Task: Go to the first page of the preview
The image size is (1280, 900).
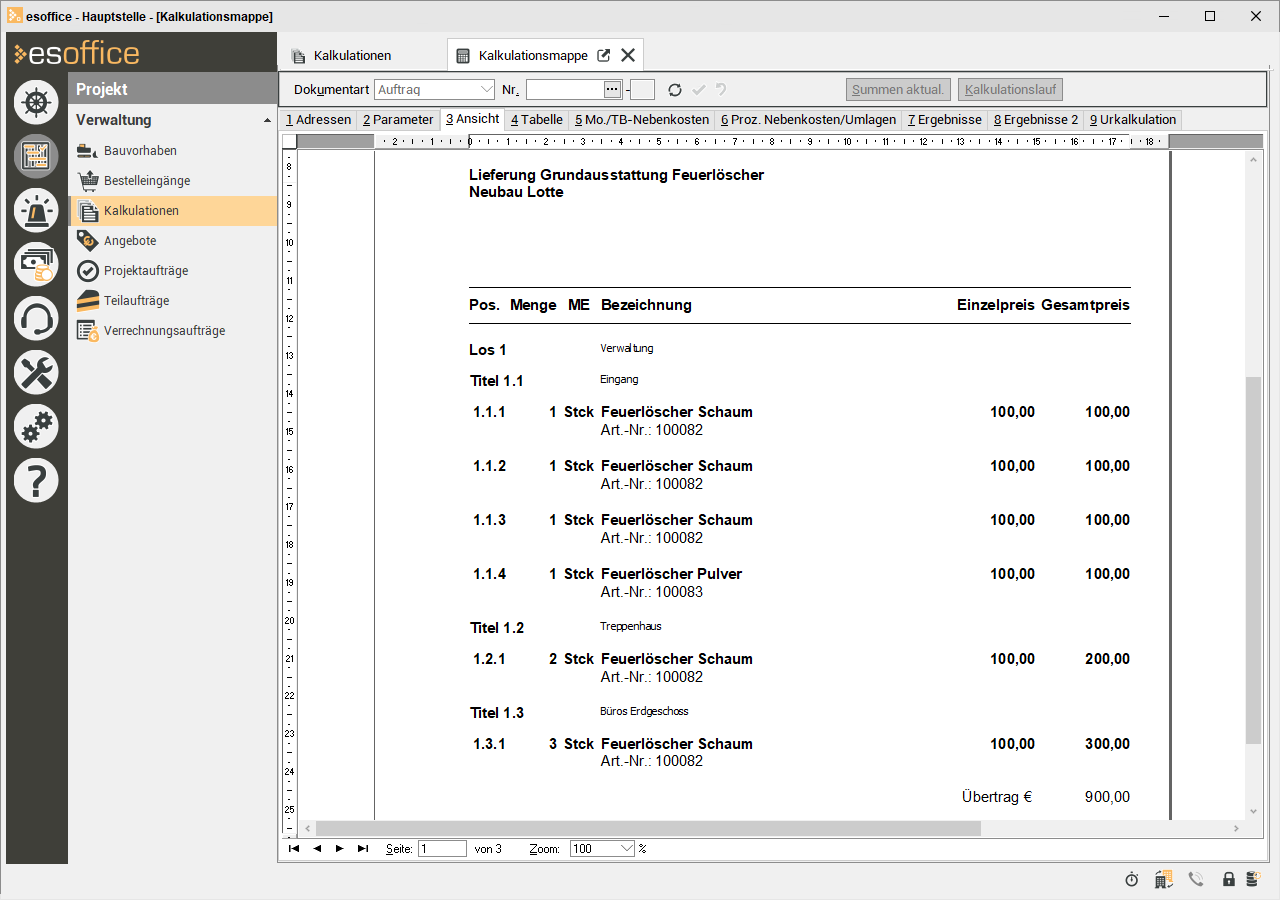Action: click(x=294, y=849)
